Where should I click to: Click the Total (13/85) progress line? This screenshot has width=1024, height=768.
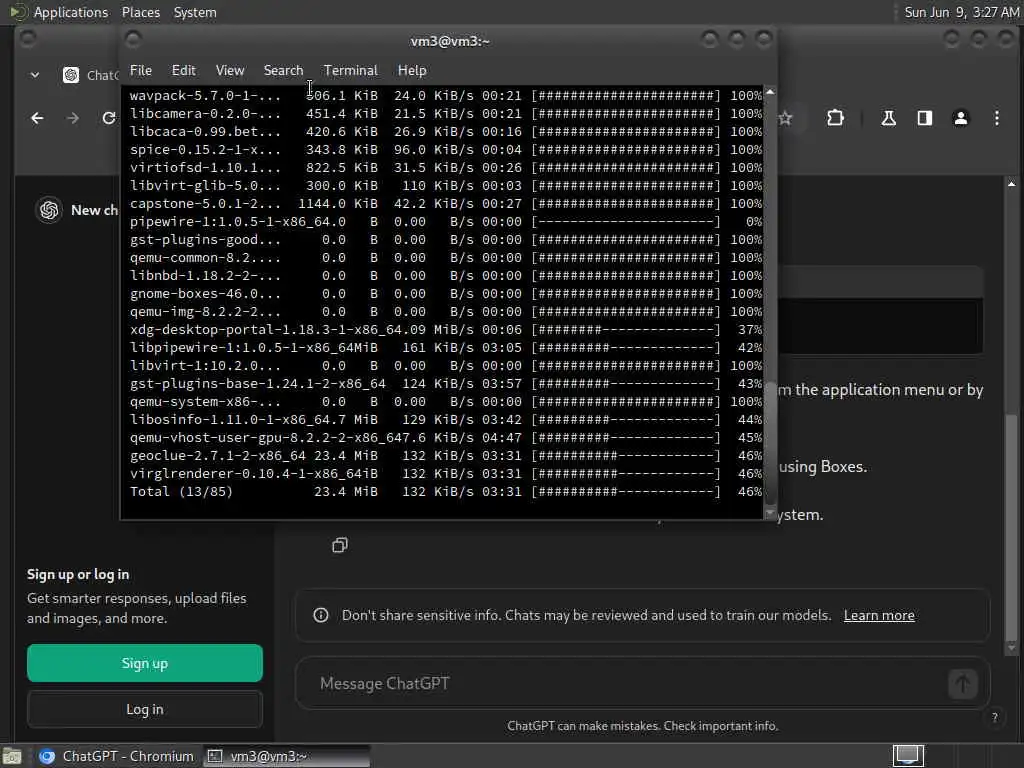pos(445,492)
